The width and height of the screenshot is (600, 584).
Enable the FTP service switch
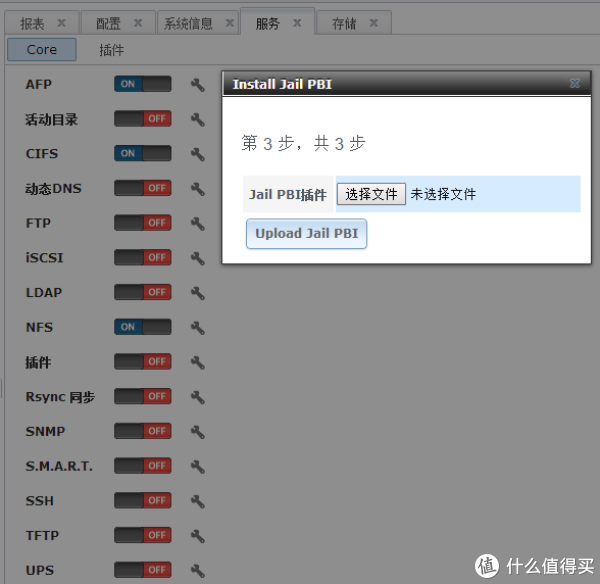(x=142, y=223)
